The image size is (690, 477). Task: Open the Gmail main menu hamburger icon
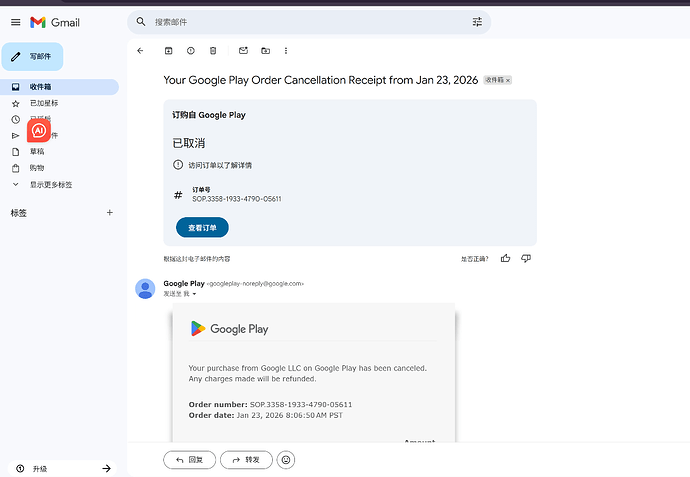[x=15, y=22]
